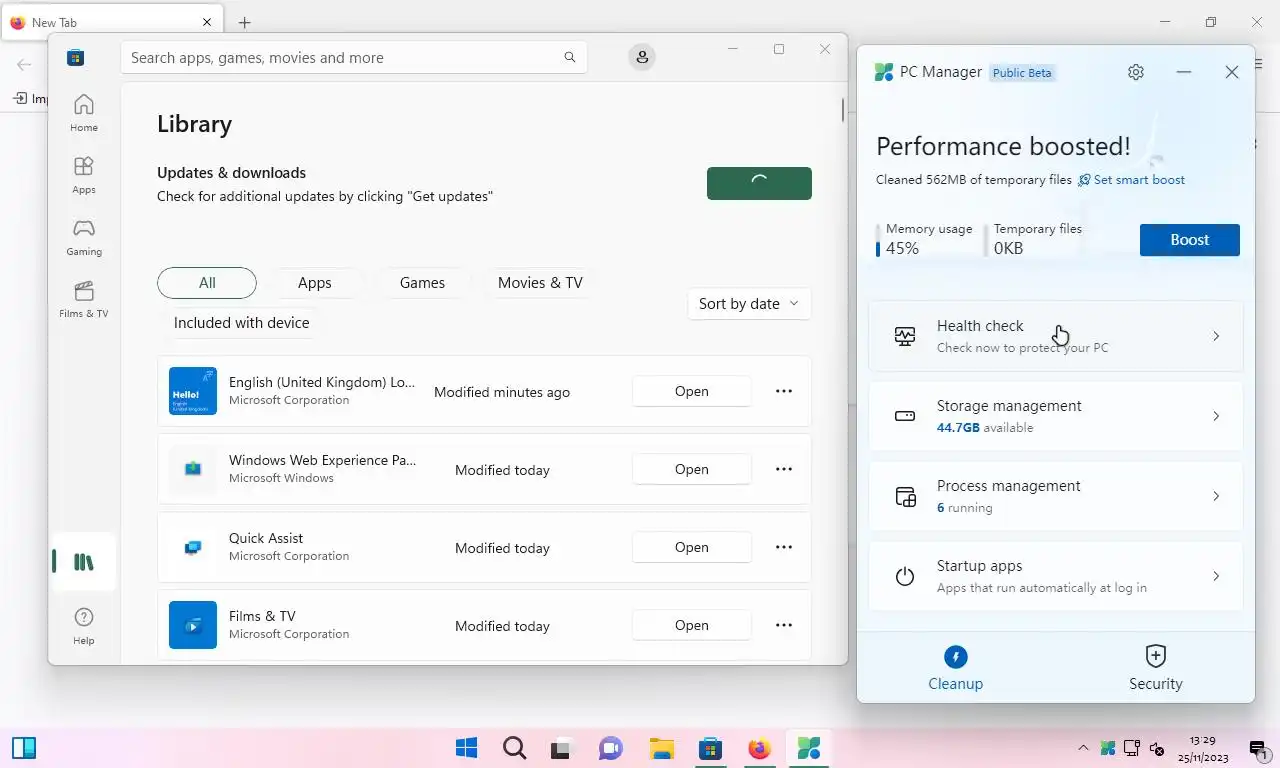Open more options for Quick Assist
1280x768 pixels.
tap(784, 547)
